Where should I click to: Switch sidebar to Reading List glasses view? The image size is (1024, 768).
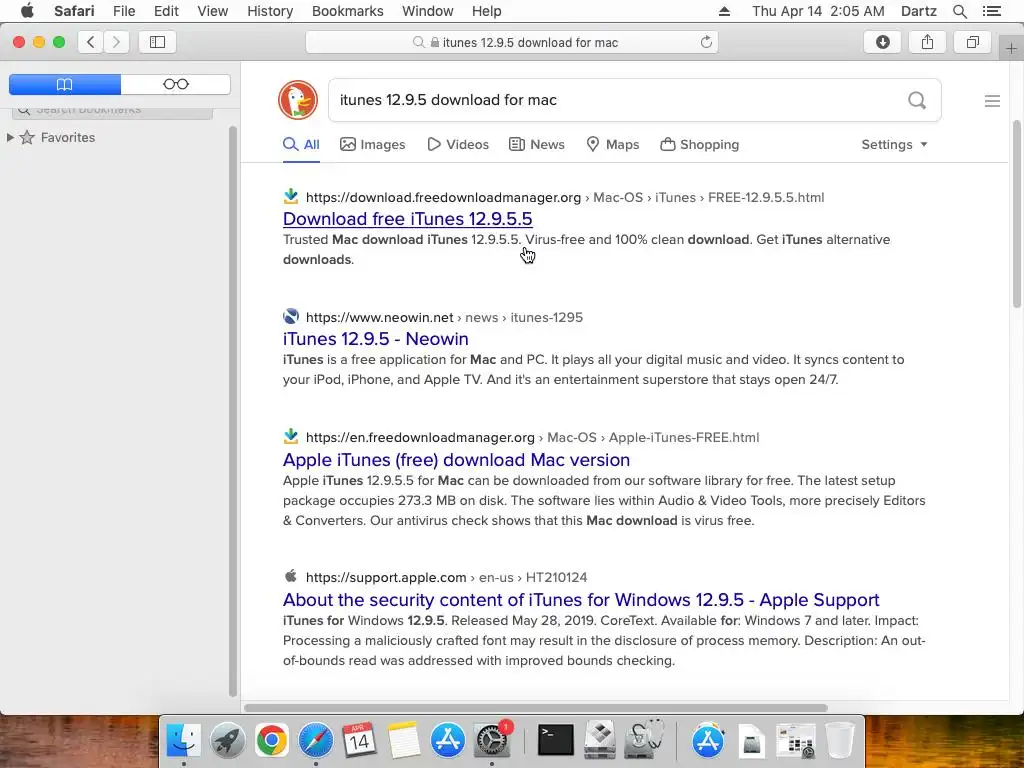[x=176, y=84]
